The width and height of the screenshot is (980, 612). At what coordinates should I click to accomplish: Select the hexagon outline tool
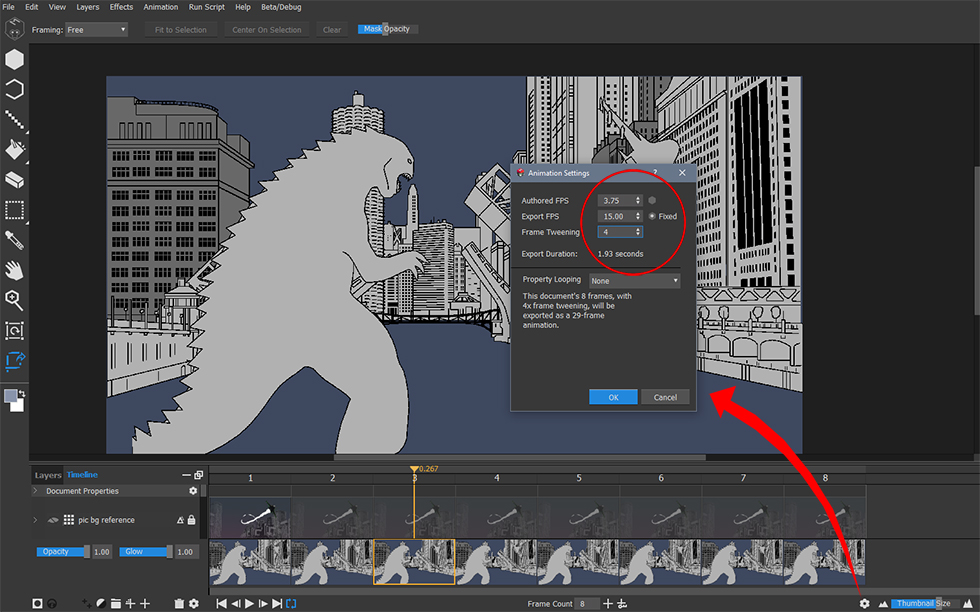point(14,89)
